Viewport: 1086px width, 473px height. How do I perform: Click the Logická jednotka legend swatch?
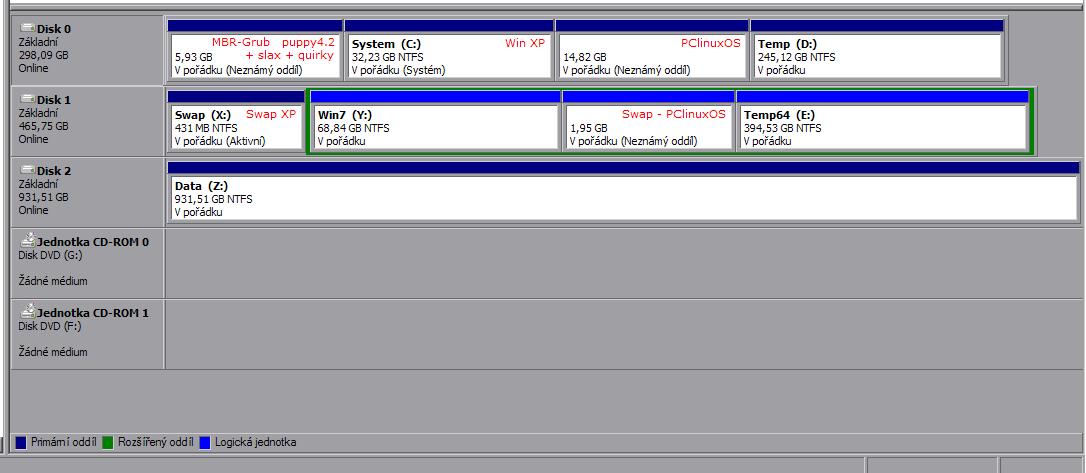click(x=204, y=442)
